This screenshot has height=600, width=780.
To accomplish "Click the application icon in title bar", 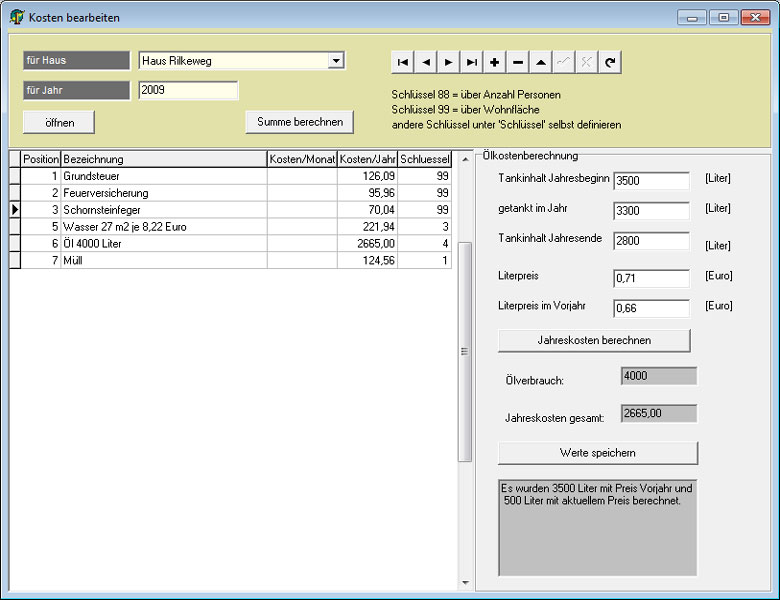I will [x=16, y=17].
